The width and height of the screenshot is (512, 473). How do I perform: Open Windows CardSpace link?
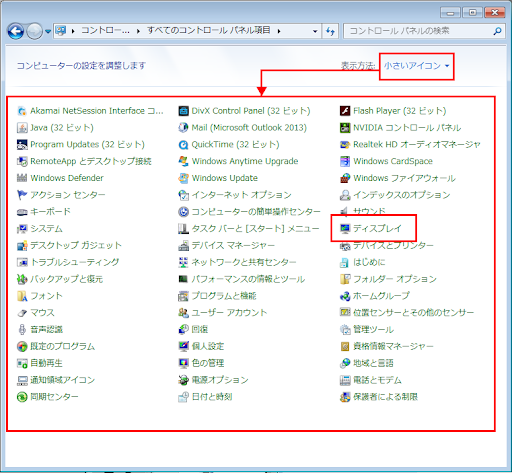[x=393, y=161]
